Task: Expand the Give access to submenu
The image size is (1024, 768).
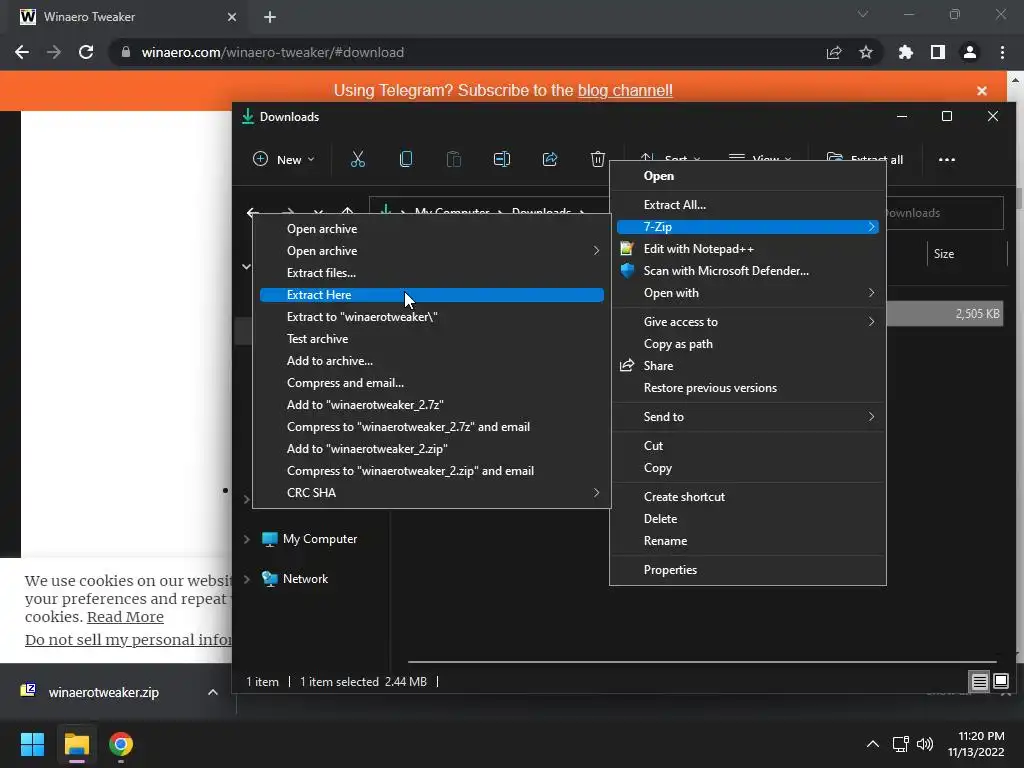Action: pos(748,322)
